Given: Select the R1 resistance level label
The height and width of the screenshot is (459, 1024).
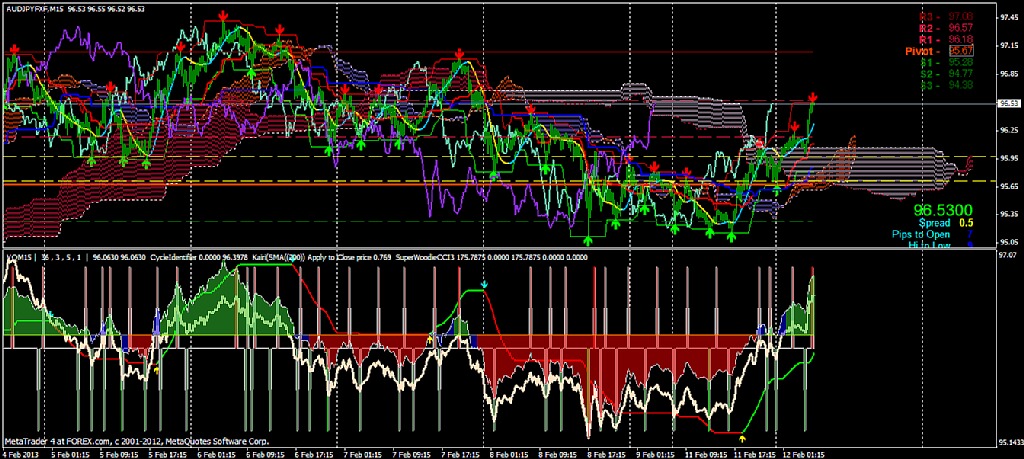Looking at the screenshot, I should tap(925, 38).
